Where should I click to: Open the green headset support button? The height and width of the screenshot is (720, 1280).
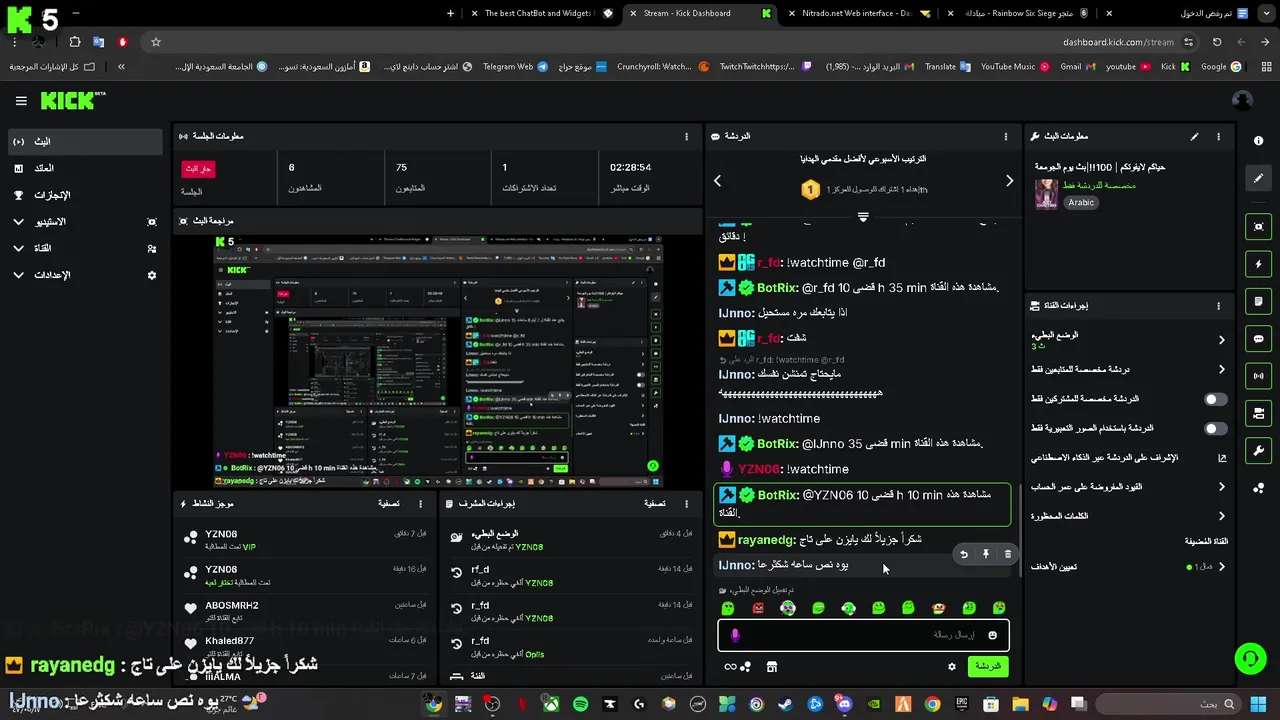[x=1250, y=658]
